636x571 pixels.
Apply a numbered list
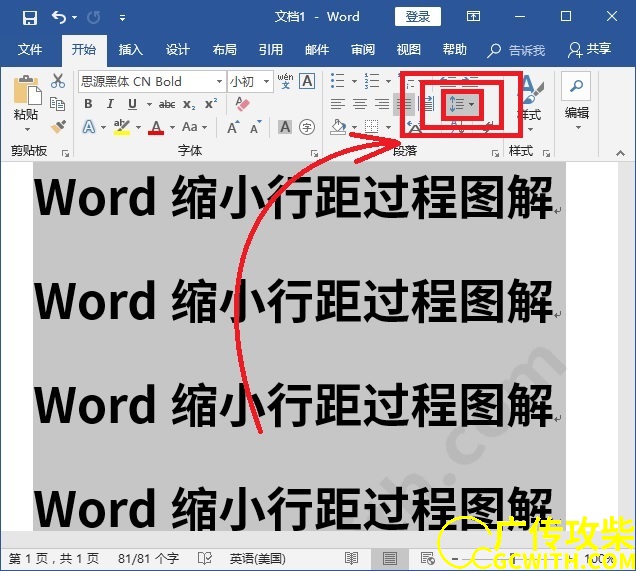[x=371, y=81]
